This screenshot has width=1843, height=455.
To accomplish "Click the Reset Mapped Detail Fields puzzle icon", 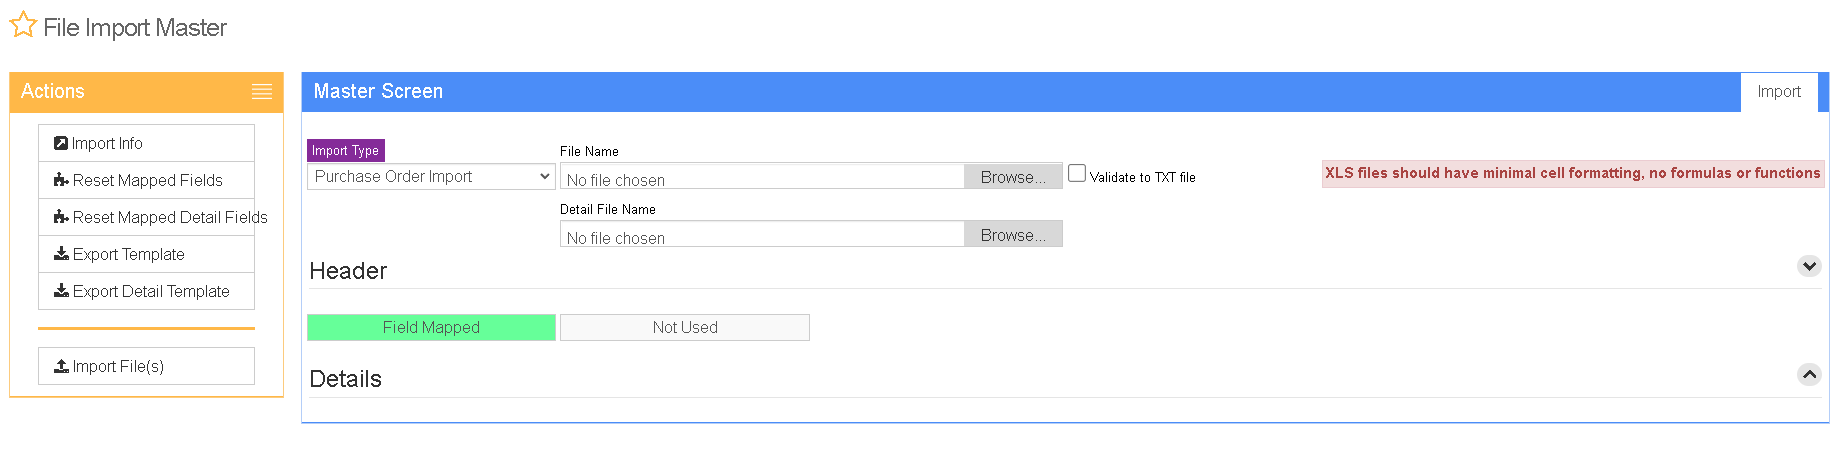I will [61, 217].
